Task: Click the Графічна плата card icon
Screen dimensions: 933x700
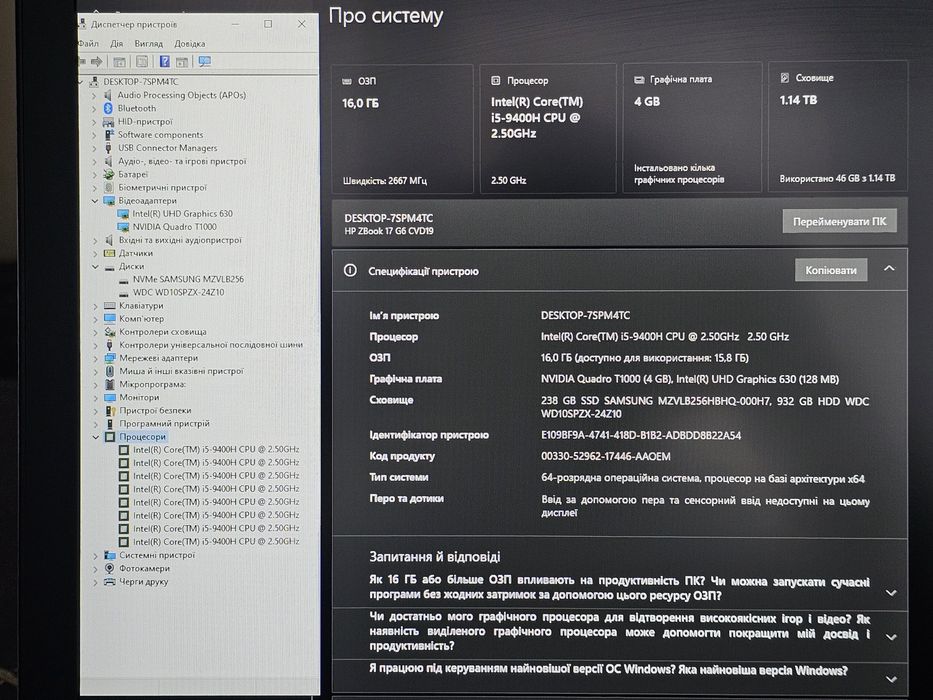Action: 639,79
